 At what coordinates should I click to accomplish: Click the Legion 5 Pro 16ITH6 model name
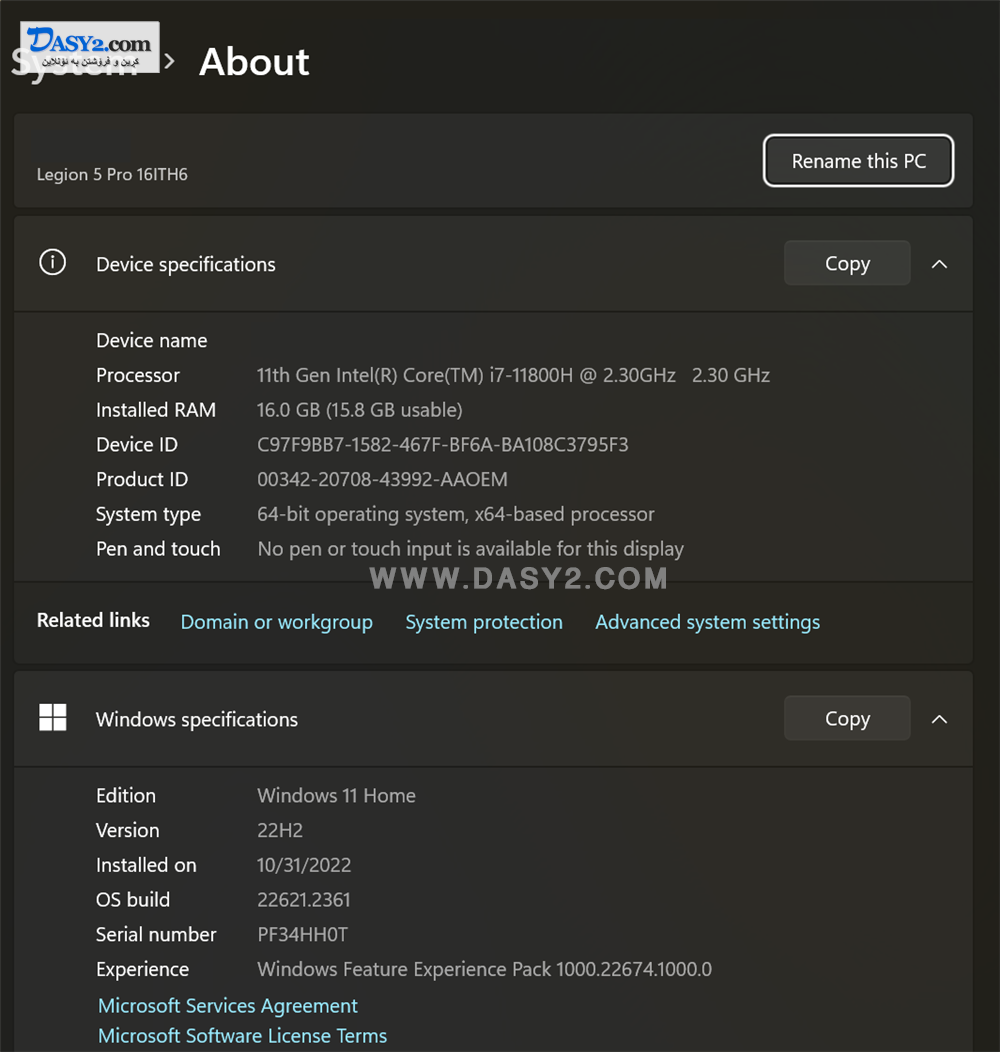(x=112, y=174)
